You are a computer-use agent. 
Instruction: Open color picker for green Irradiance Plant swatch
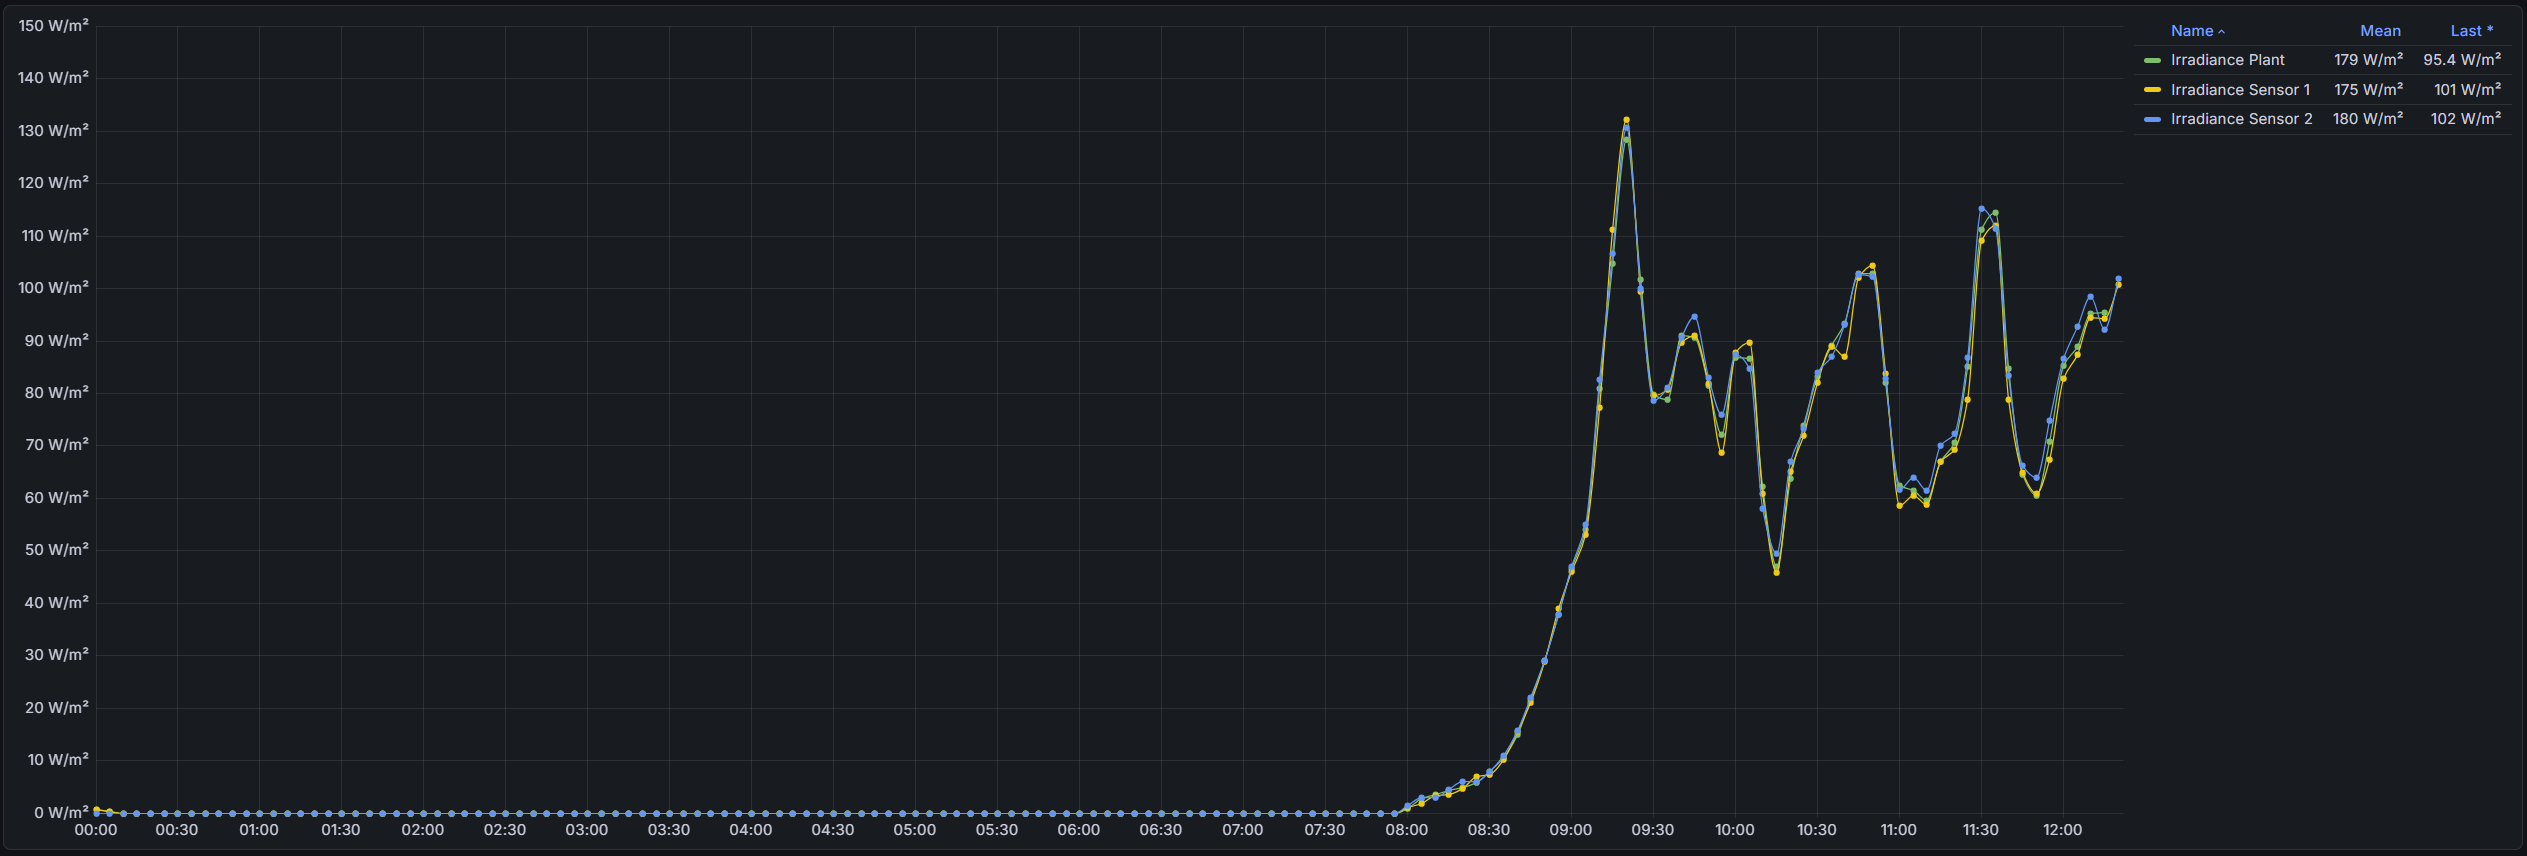[x=2152, y=61]
